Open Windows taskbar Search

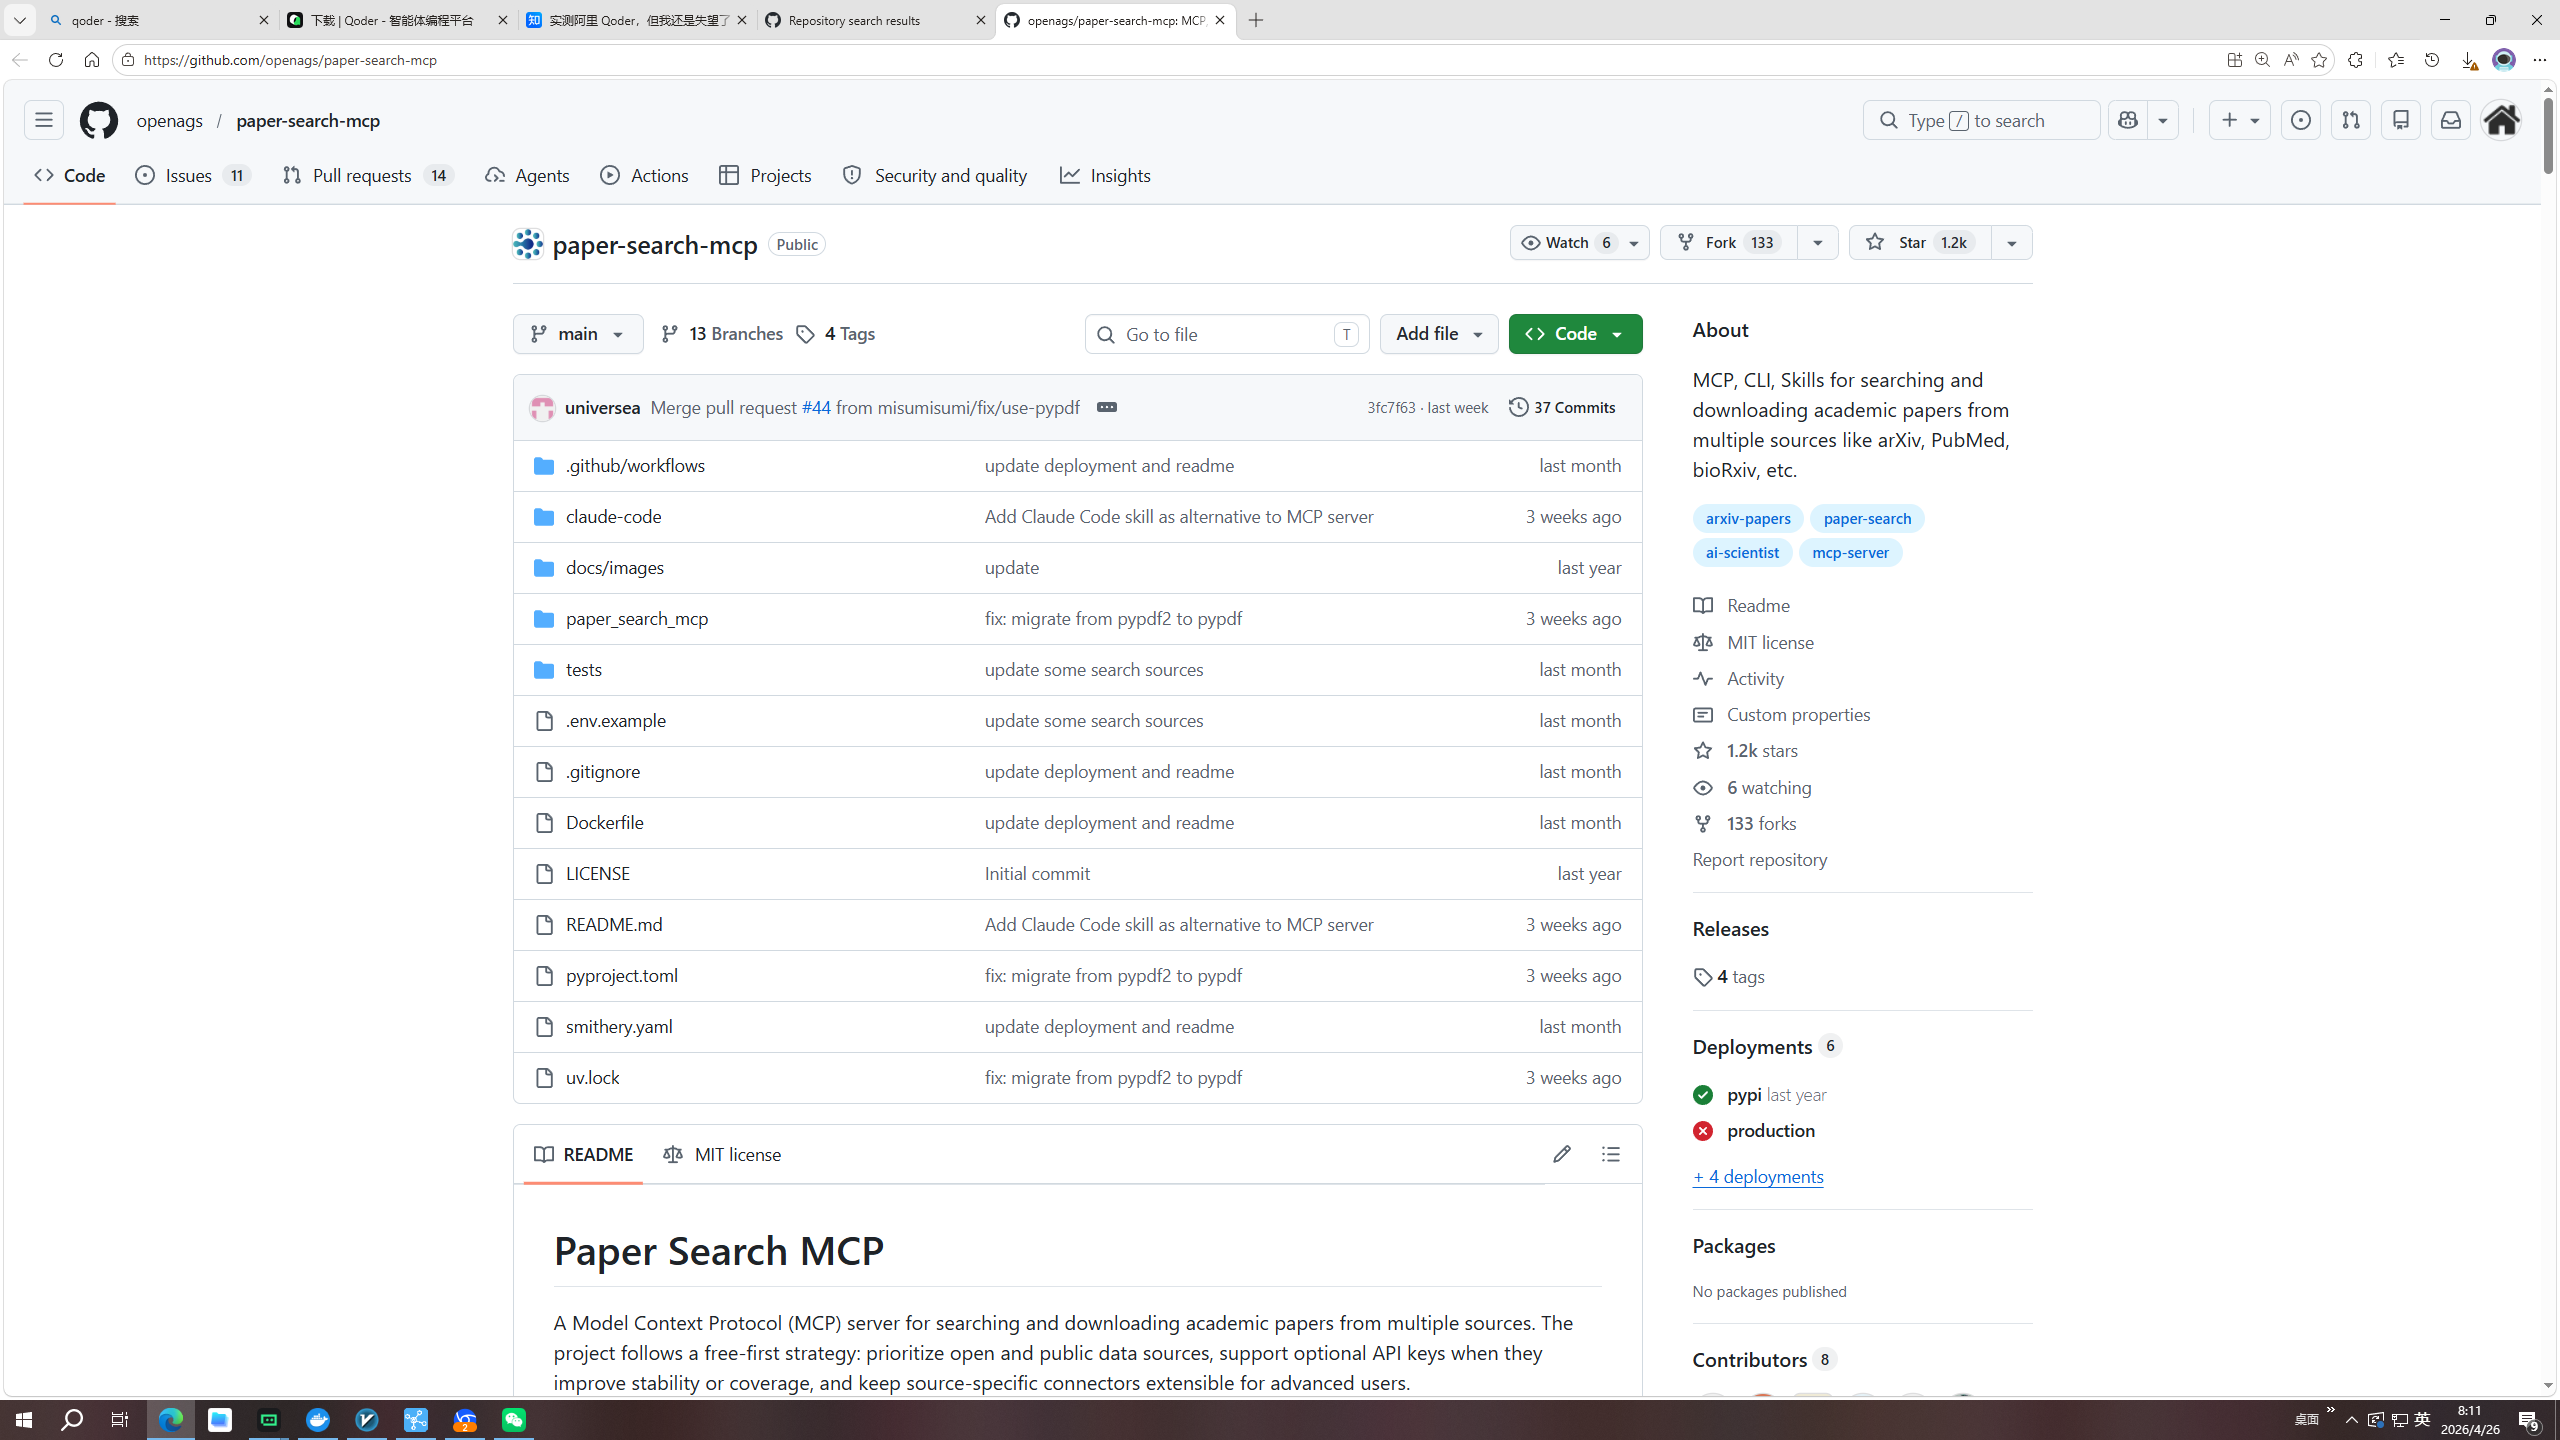point(72,1420)
